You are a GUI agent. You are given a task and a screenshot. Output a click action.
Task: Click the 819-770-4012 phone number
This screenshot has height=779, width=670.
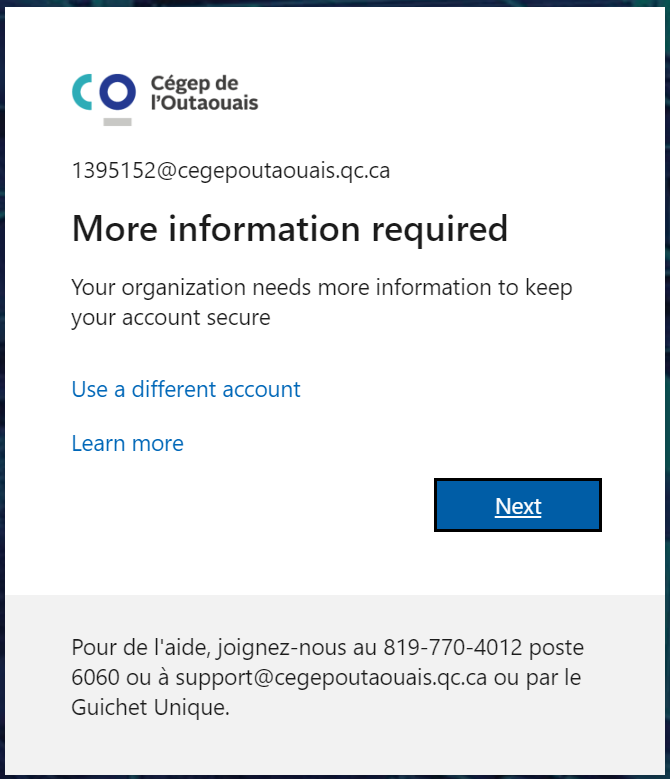coord(452,647)
